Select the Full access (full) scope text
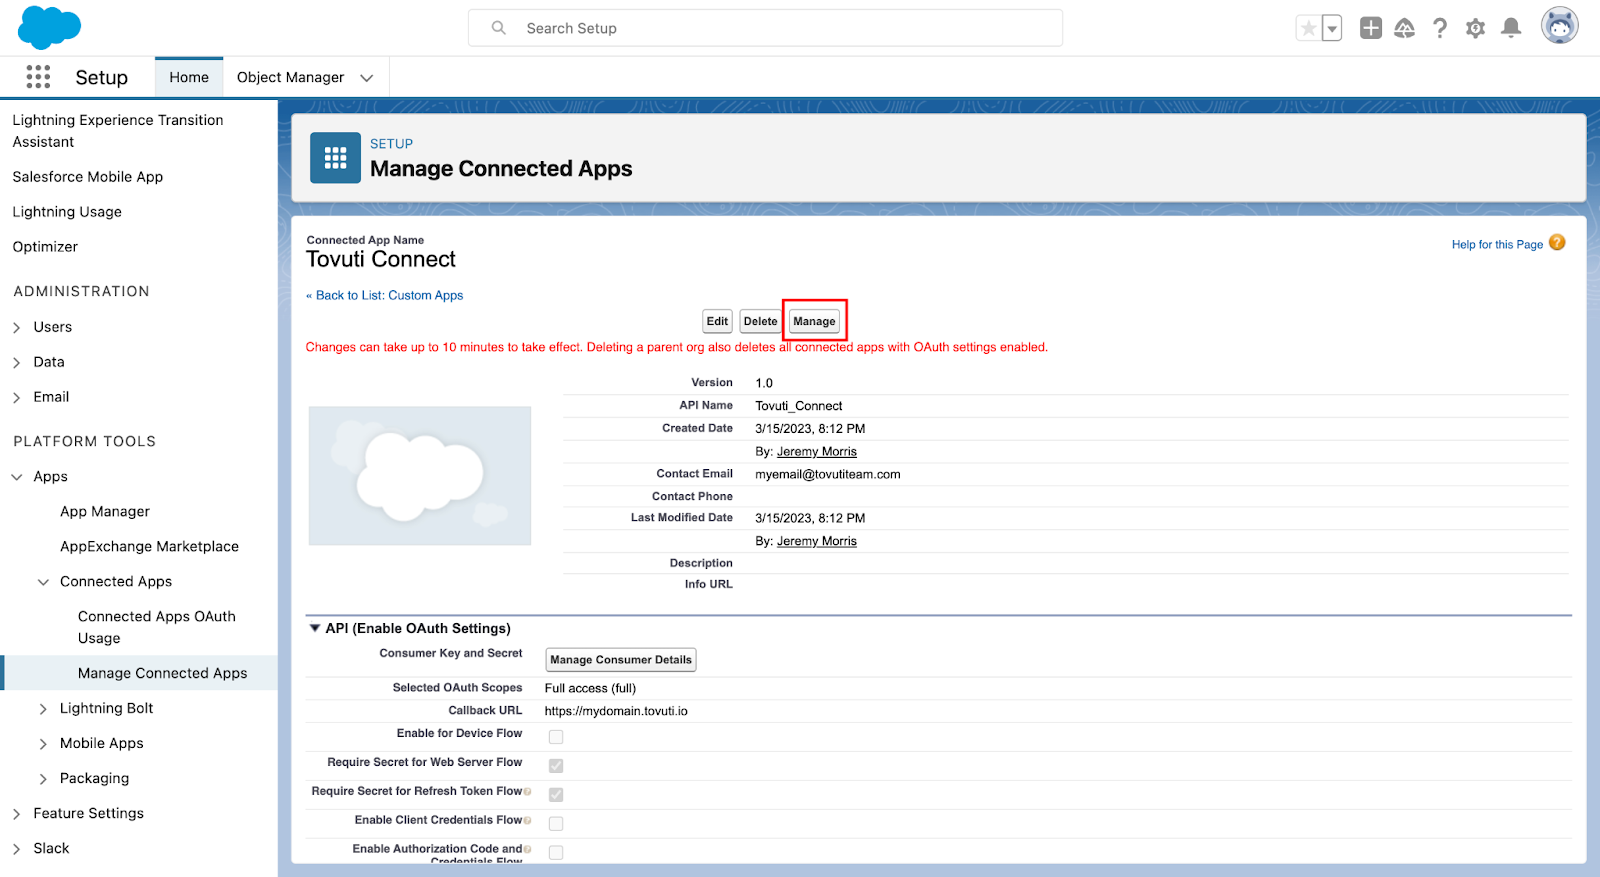This screenshot has width=1600, height=877. coord(590,688)
